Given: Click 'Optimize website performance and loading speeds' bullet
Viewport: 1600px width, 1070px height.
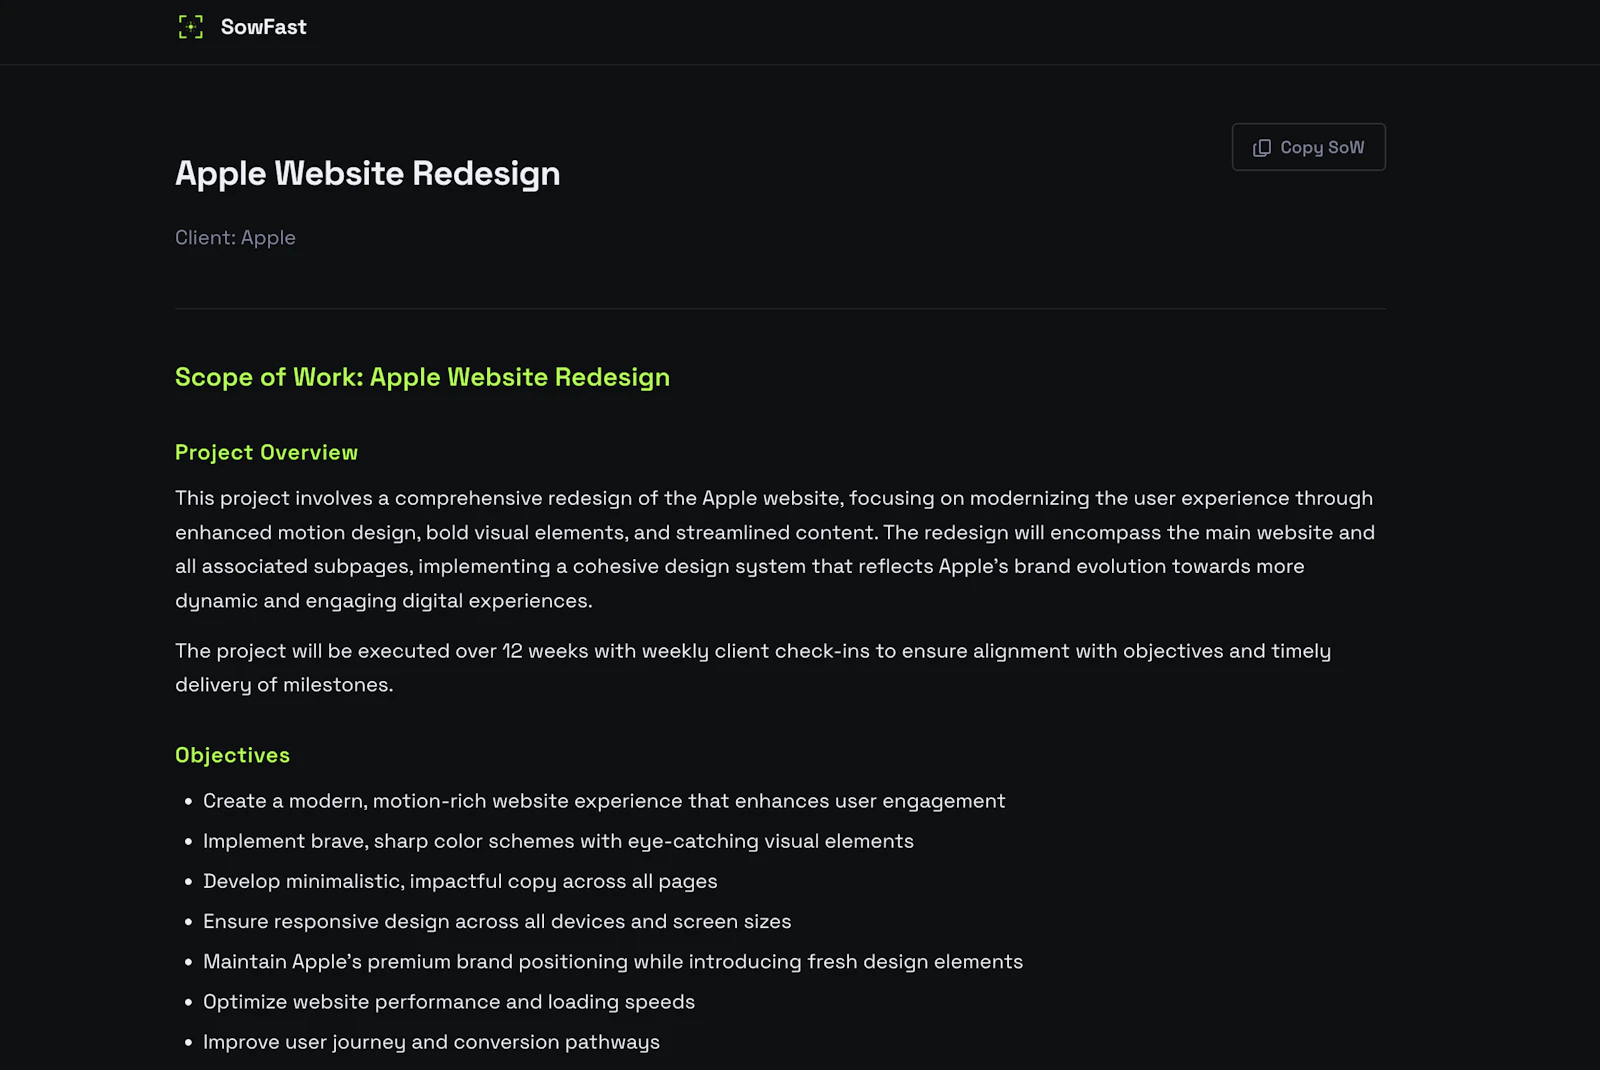Looking at the screenshot, I should click(x=449, y=1001).
